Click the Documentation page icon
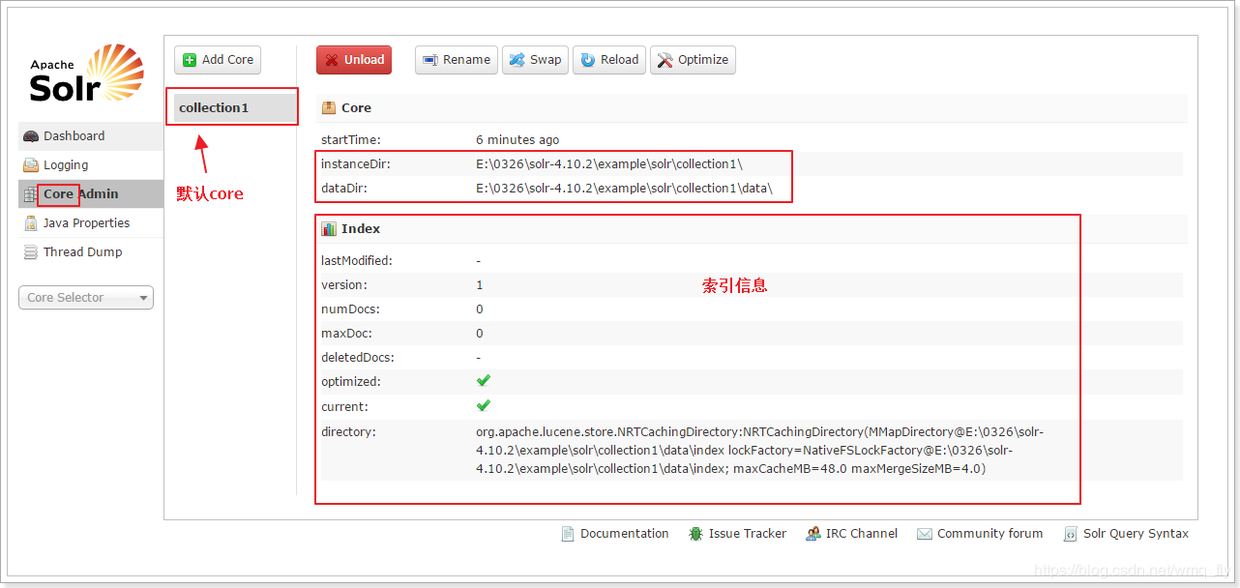 tap(568, 534)
